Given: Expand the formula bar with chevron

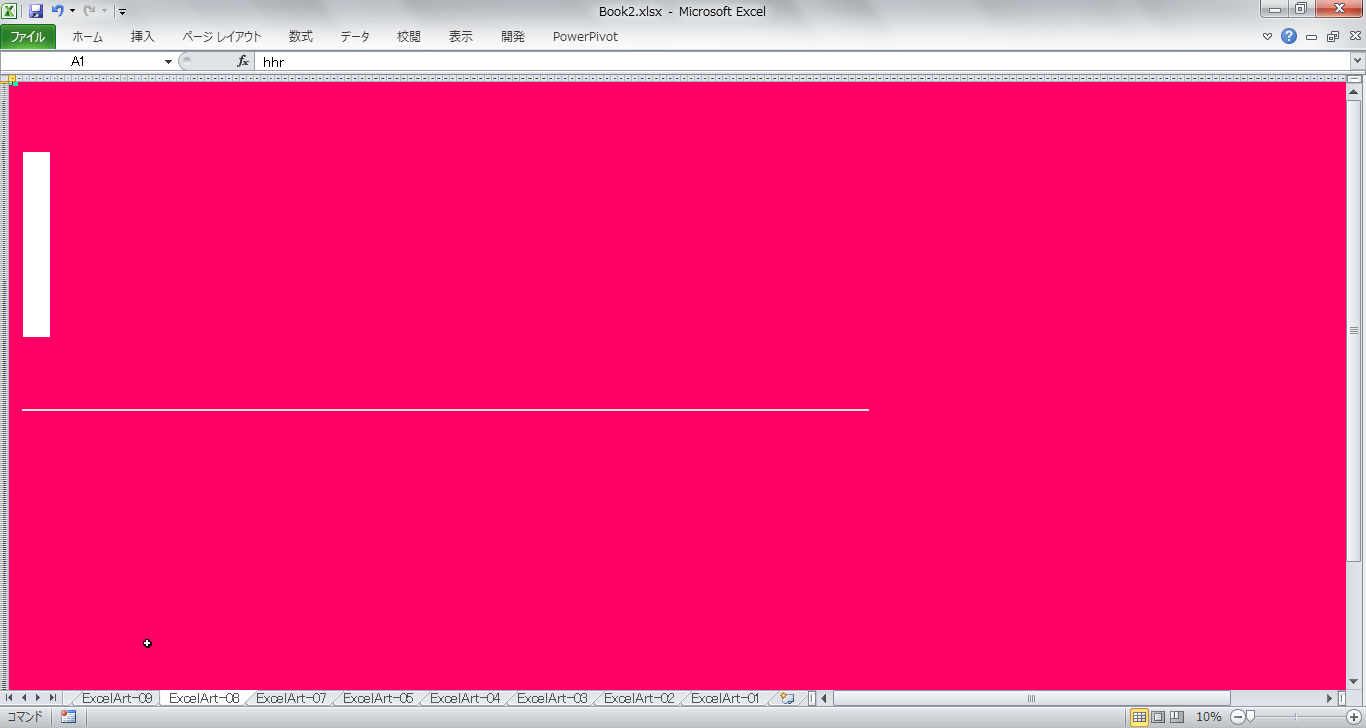Looking at the screenshot, I should click(1357, 61).
